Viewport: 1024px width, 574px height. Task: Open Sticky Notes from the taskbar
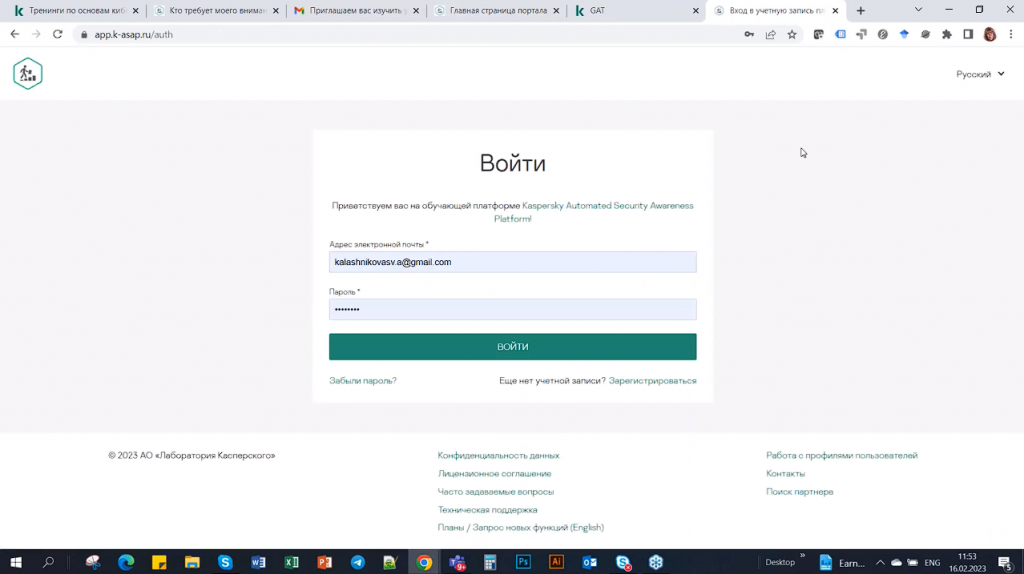pos(159,562)
